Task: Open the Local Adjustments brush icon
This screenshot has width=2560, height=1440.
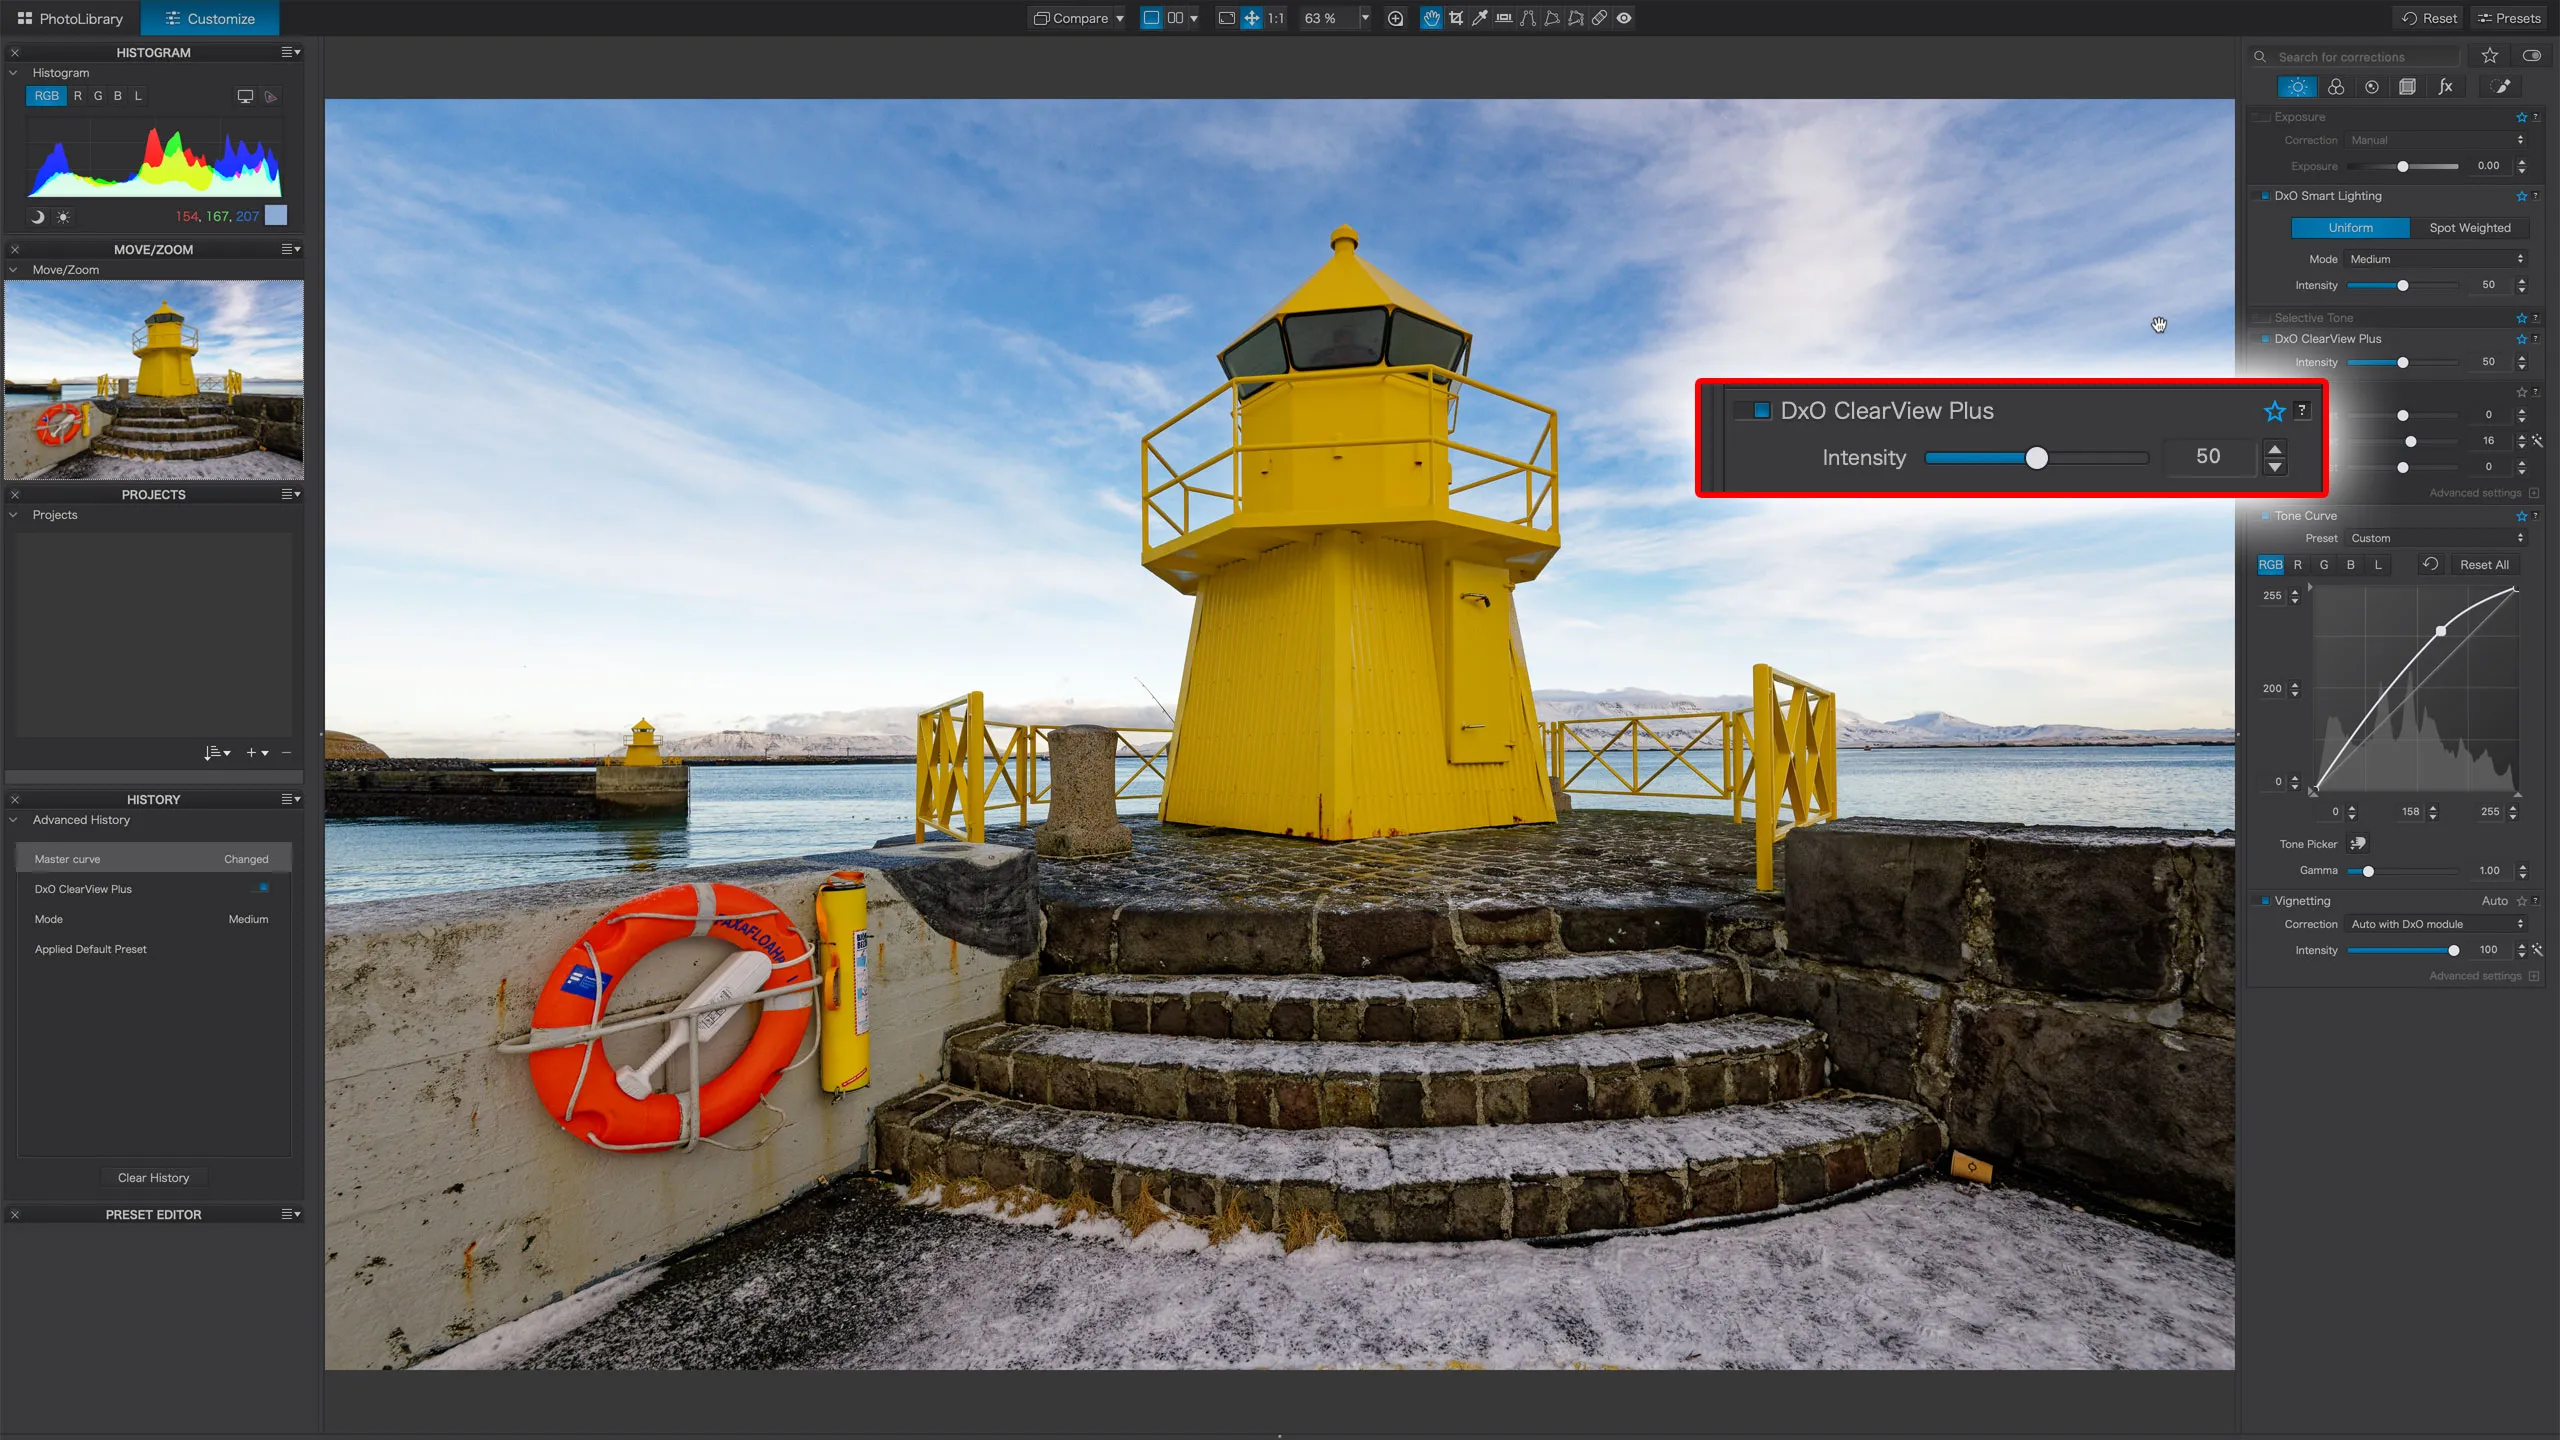Action: [x=2501, y=87]
